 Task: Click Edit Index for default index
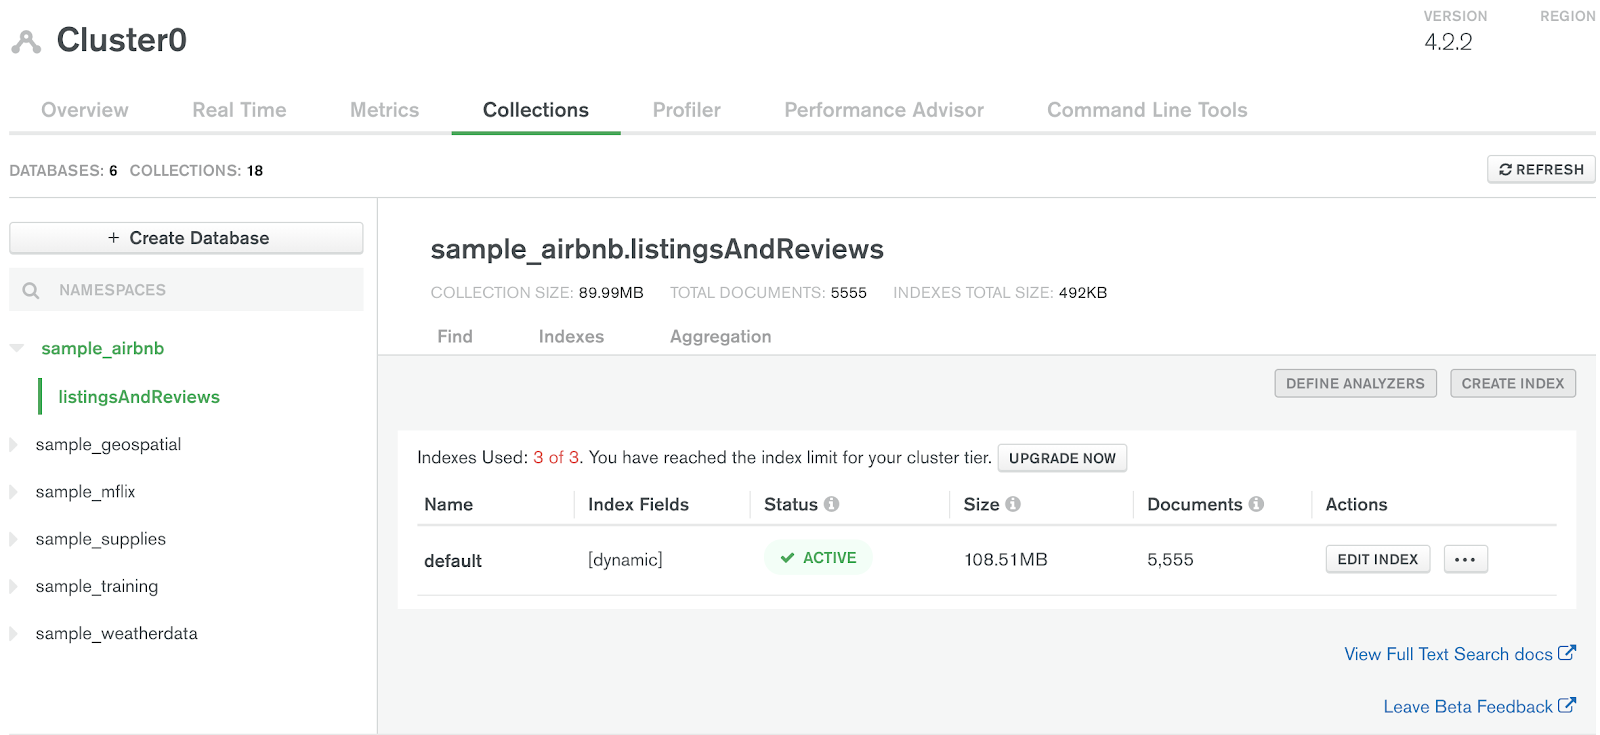coord(1378,559)
